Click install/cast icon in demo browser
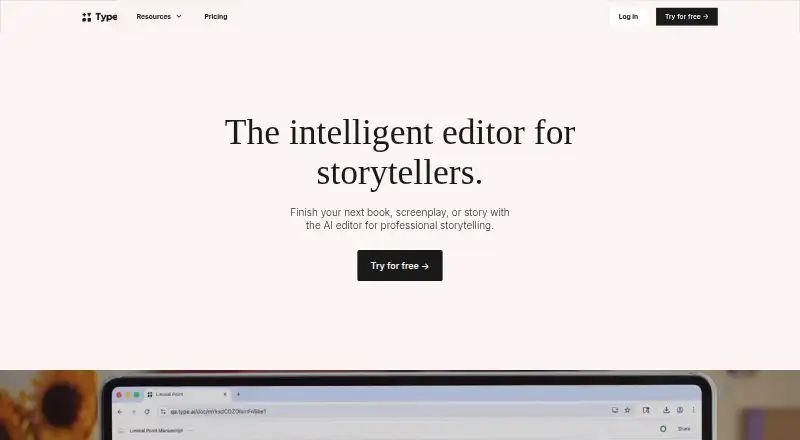The image size is (800, 440). (x=615, y=410)
